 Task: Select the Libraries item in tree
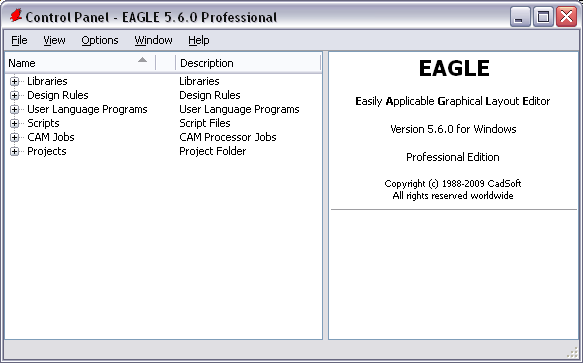pyautogui.click(x=47, y=81)
